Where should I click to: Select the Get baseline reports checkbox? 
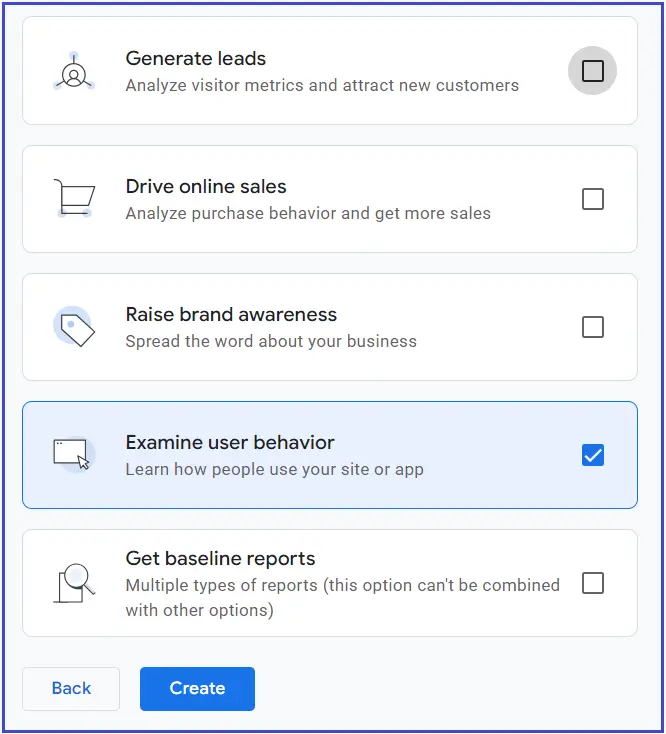point(593,583)
